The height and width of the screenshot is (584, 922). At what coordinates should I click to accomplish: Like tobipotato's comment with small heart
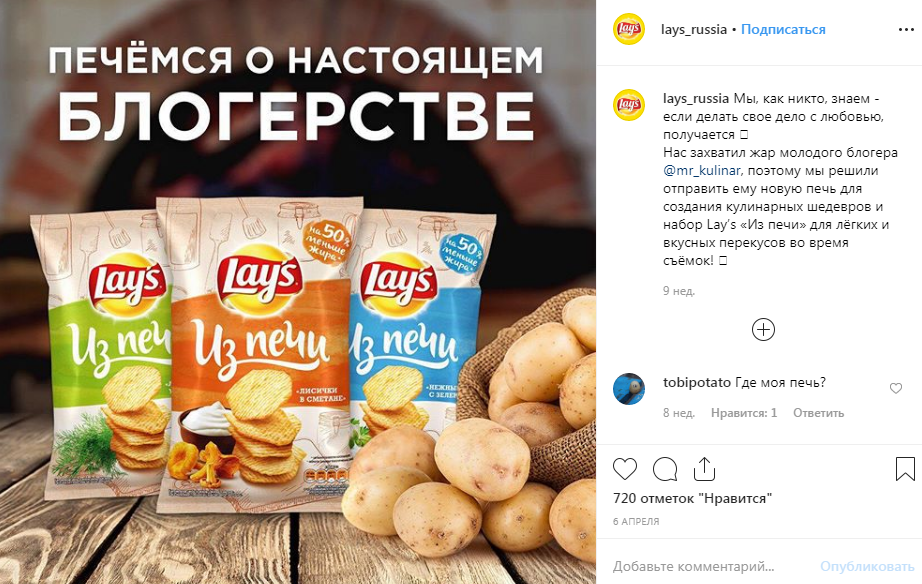pyautogui.click(x=896, y=388)
